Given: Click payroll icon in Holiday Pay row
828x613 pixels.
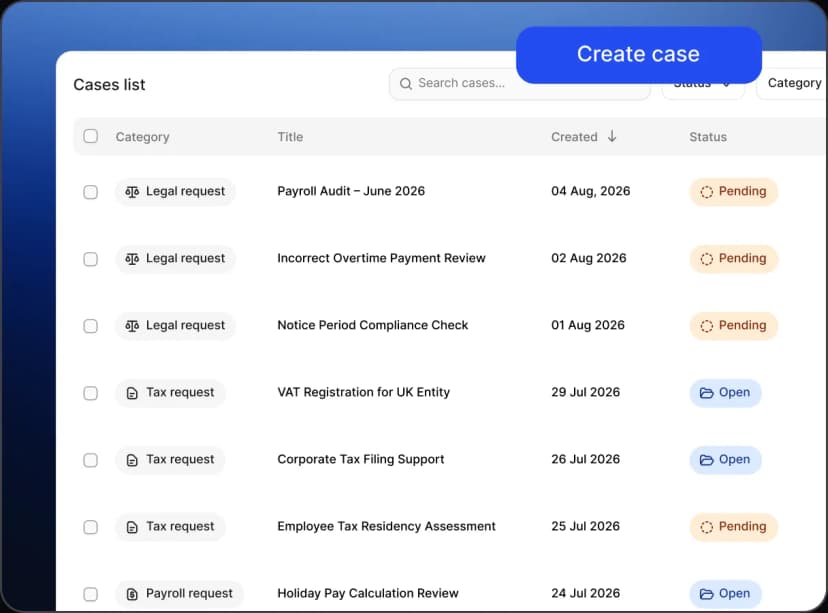Looking at the screenshot, I should [132, 594].
